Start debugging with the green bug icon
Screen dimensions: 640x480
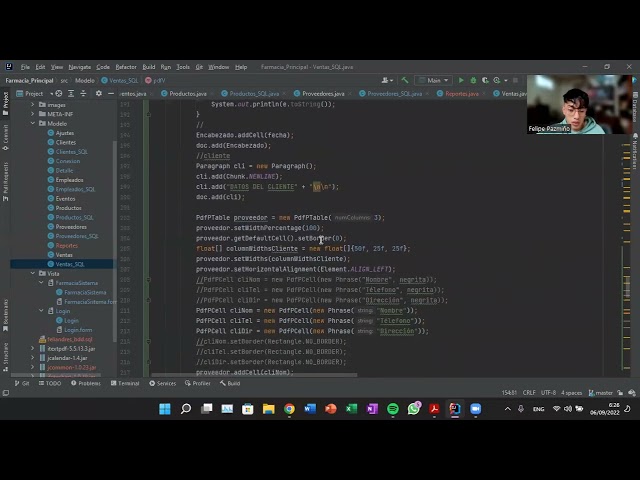coord(473,80)
